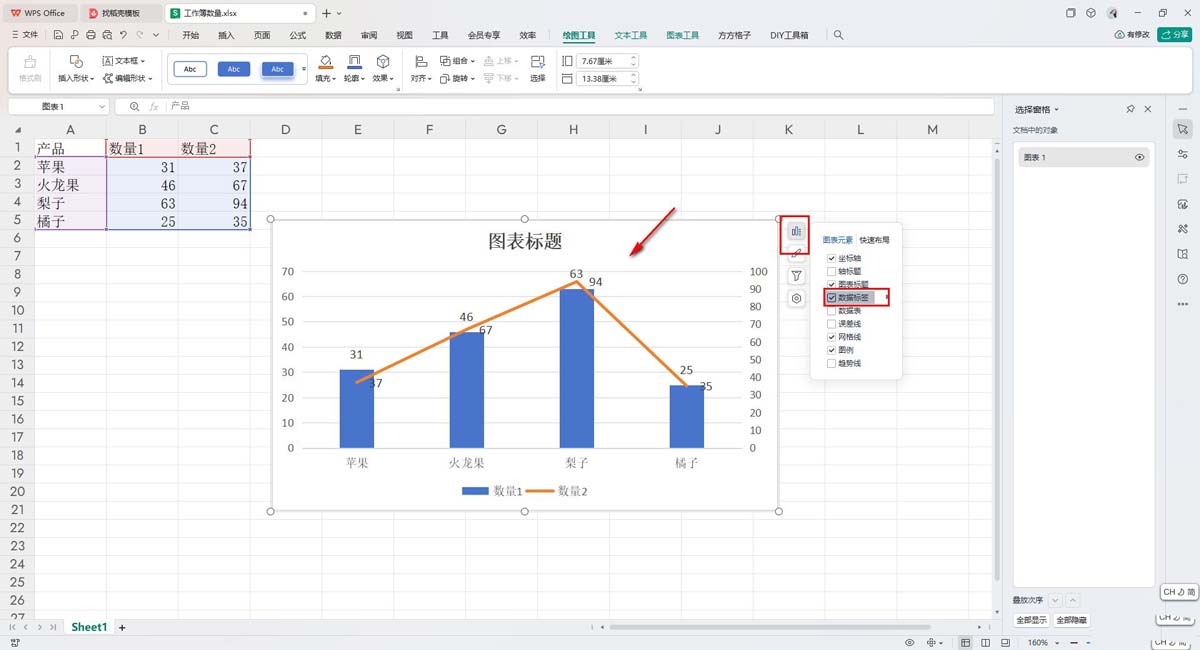Click the zoom magnifier icon in formula bar

(135, 106)
